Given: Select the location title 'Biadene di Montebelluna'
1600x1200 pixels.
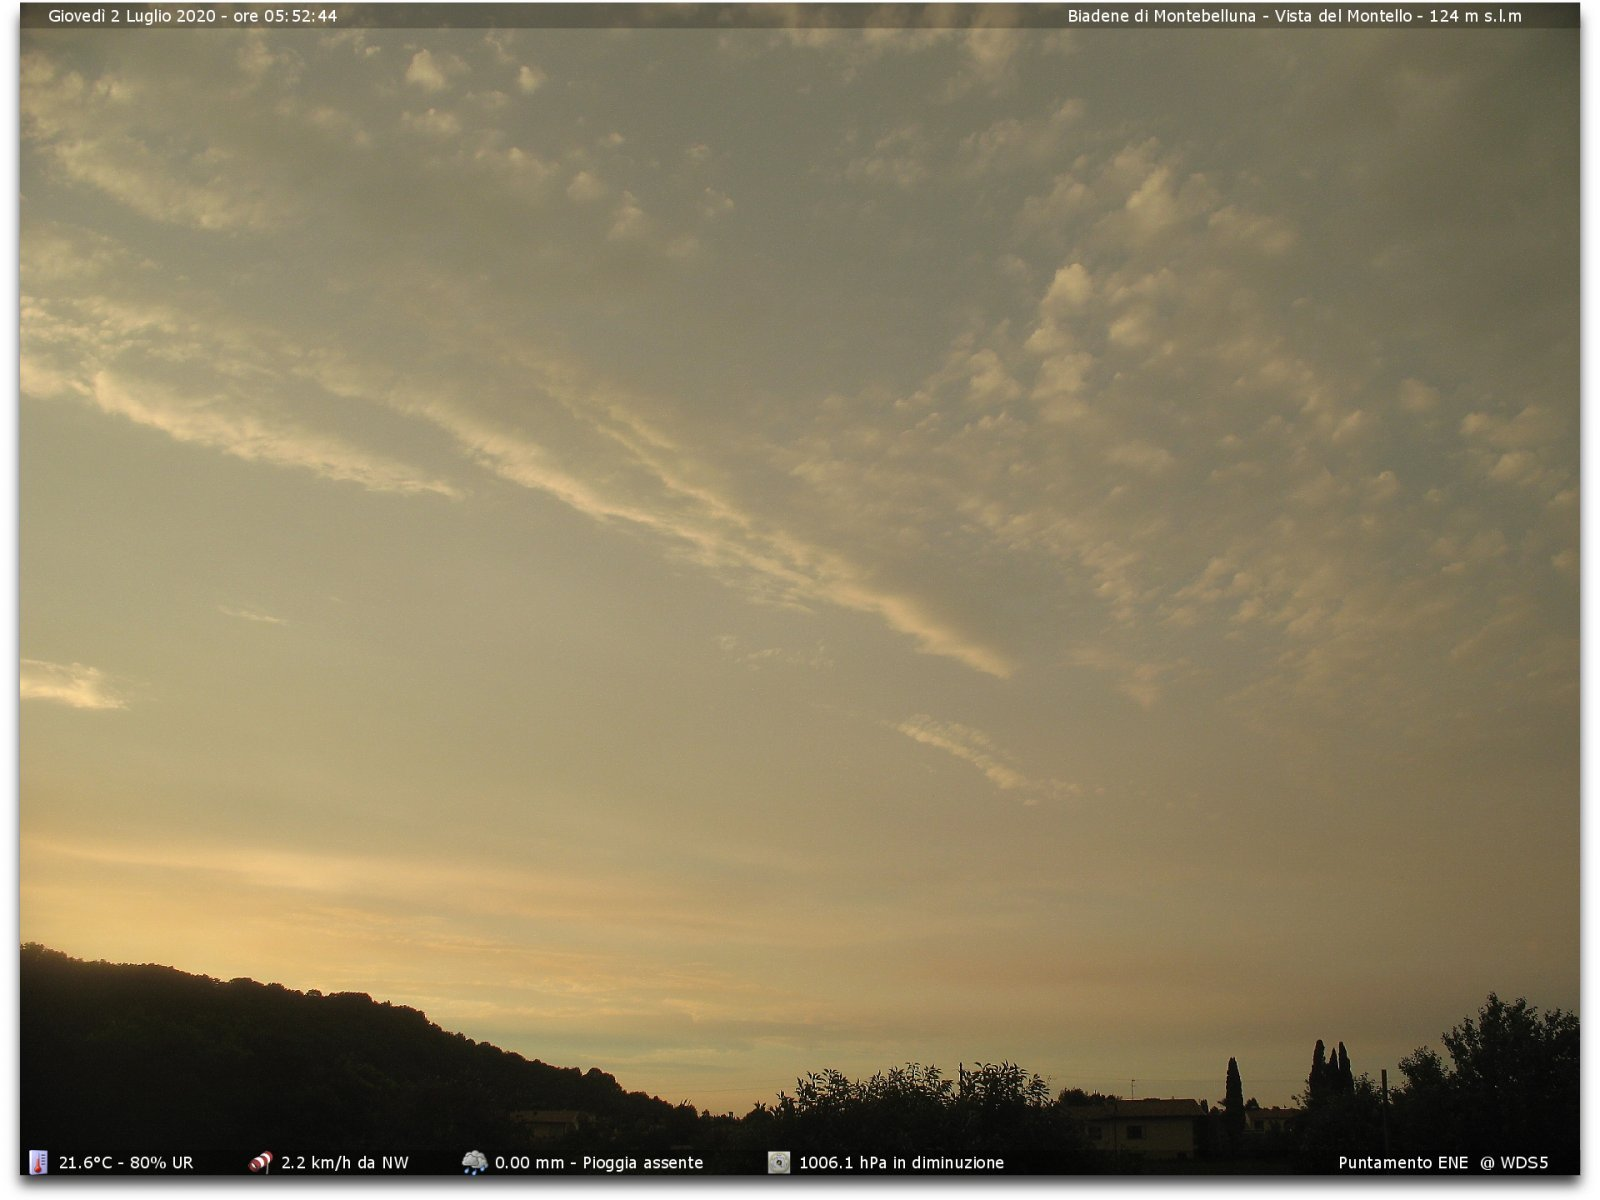Looking at the screenshot, I should (x=1161, y=16).
